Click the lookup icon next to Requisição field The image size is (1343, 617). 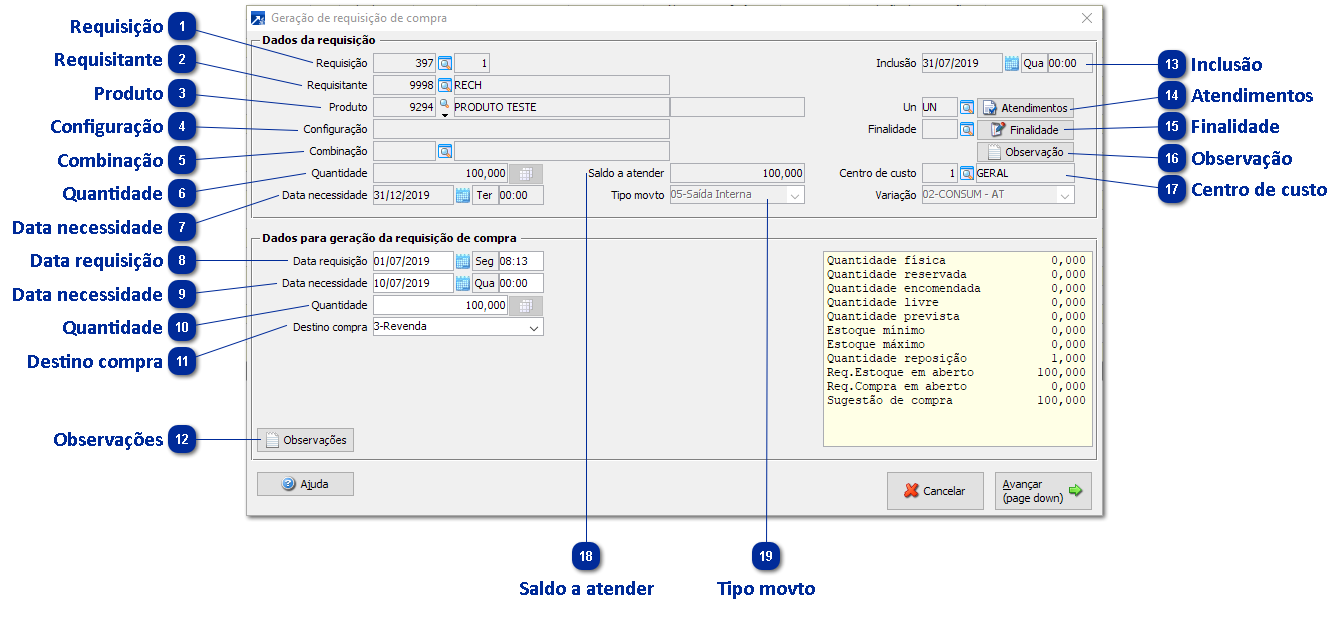pos(445,63)
